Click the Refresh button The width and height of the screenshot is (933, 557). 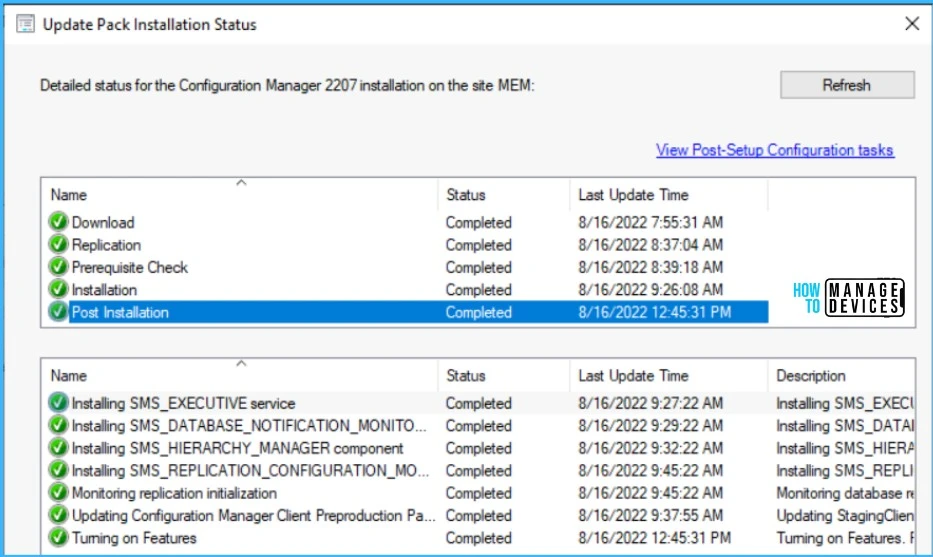[847, 85]
